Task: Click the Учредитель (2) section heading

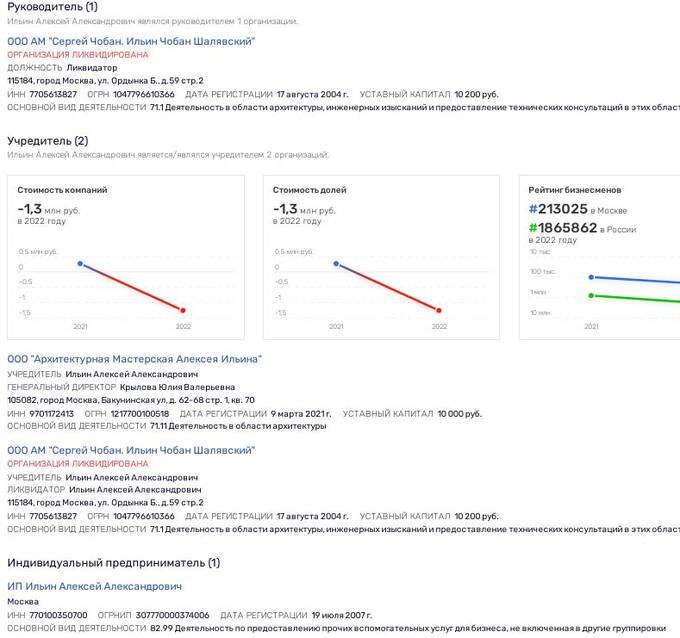Action: [47, 141]
